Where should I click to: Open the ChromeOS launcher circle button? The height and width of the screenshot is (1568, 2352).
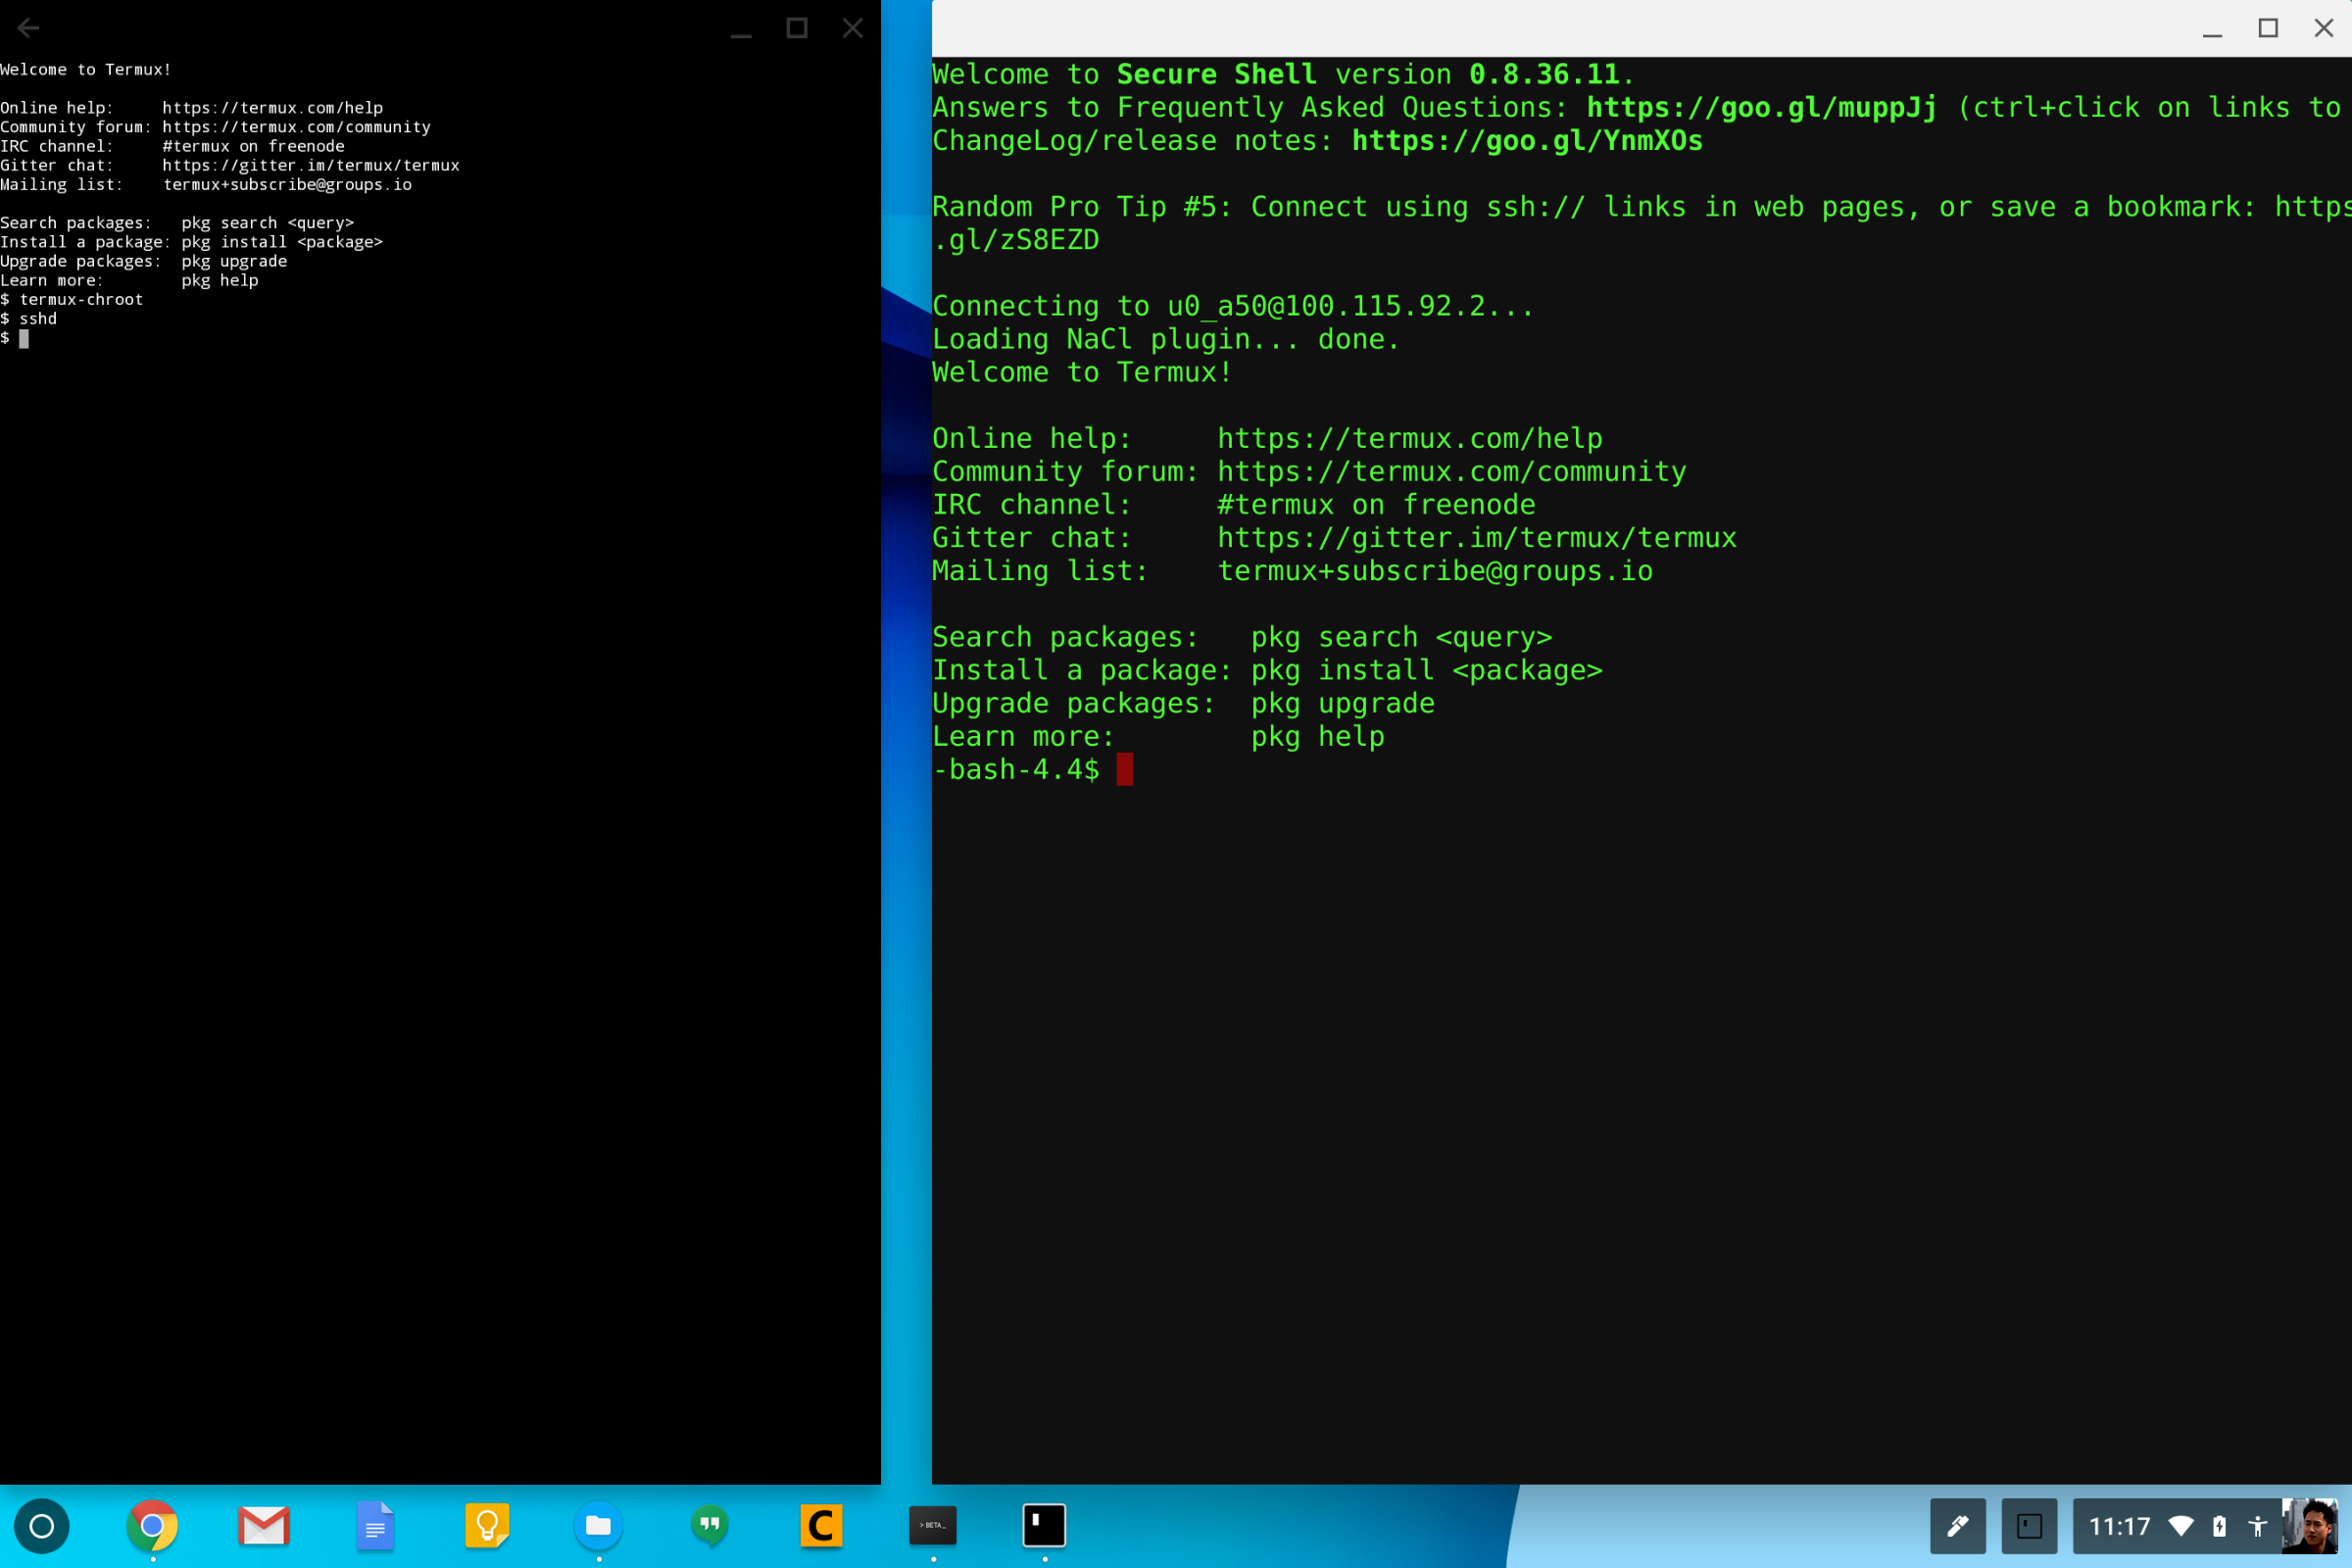(x=41, y=1526)
